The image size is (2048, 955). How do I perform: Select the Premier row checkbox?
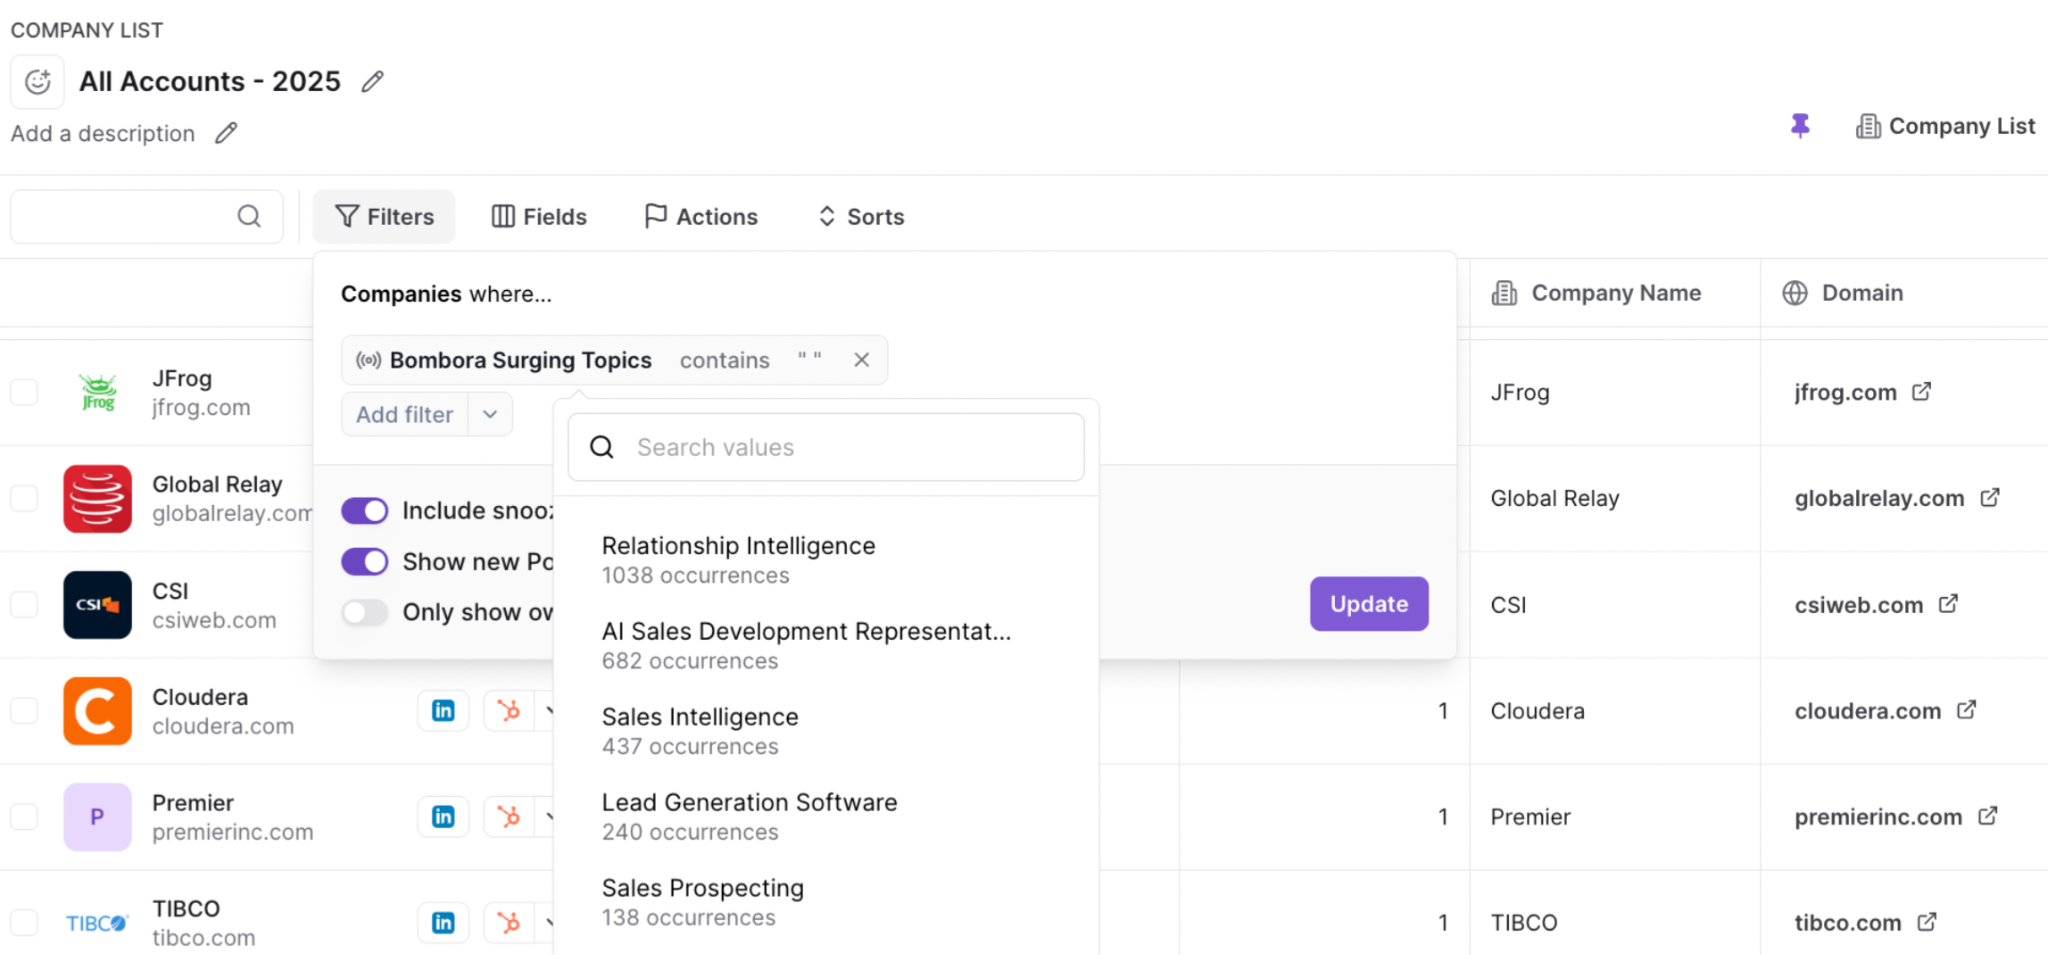24,817
